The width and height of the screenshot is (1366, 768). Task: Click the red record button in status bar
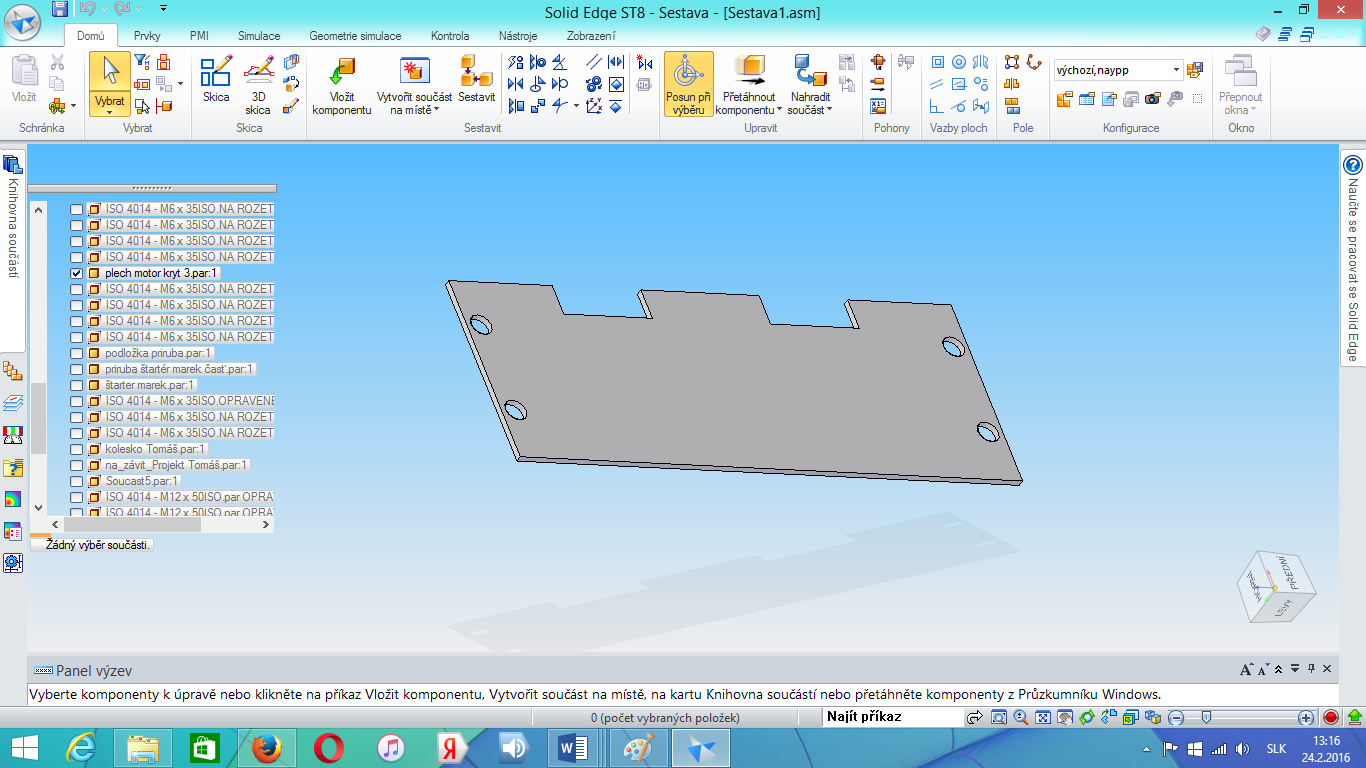tap(1331, 717)
